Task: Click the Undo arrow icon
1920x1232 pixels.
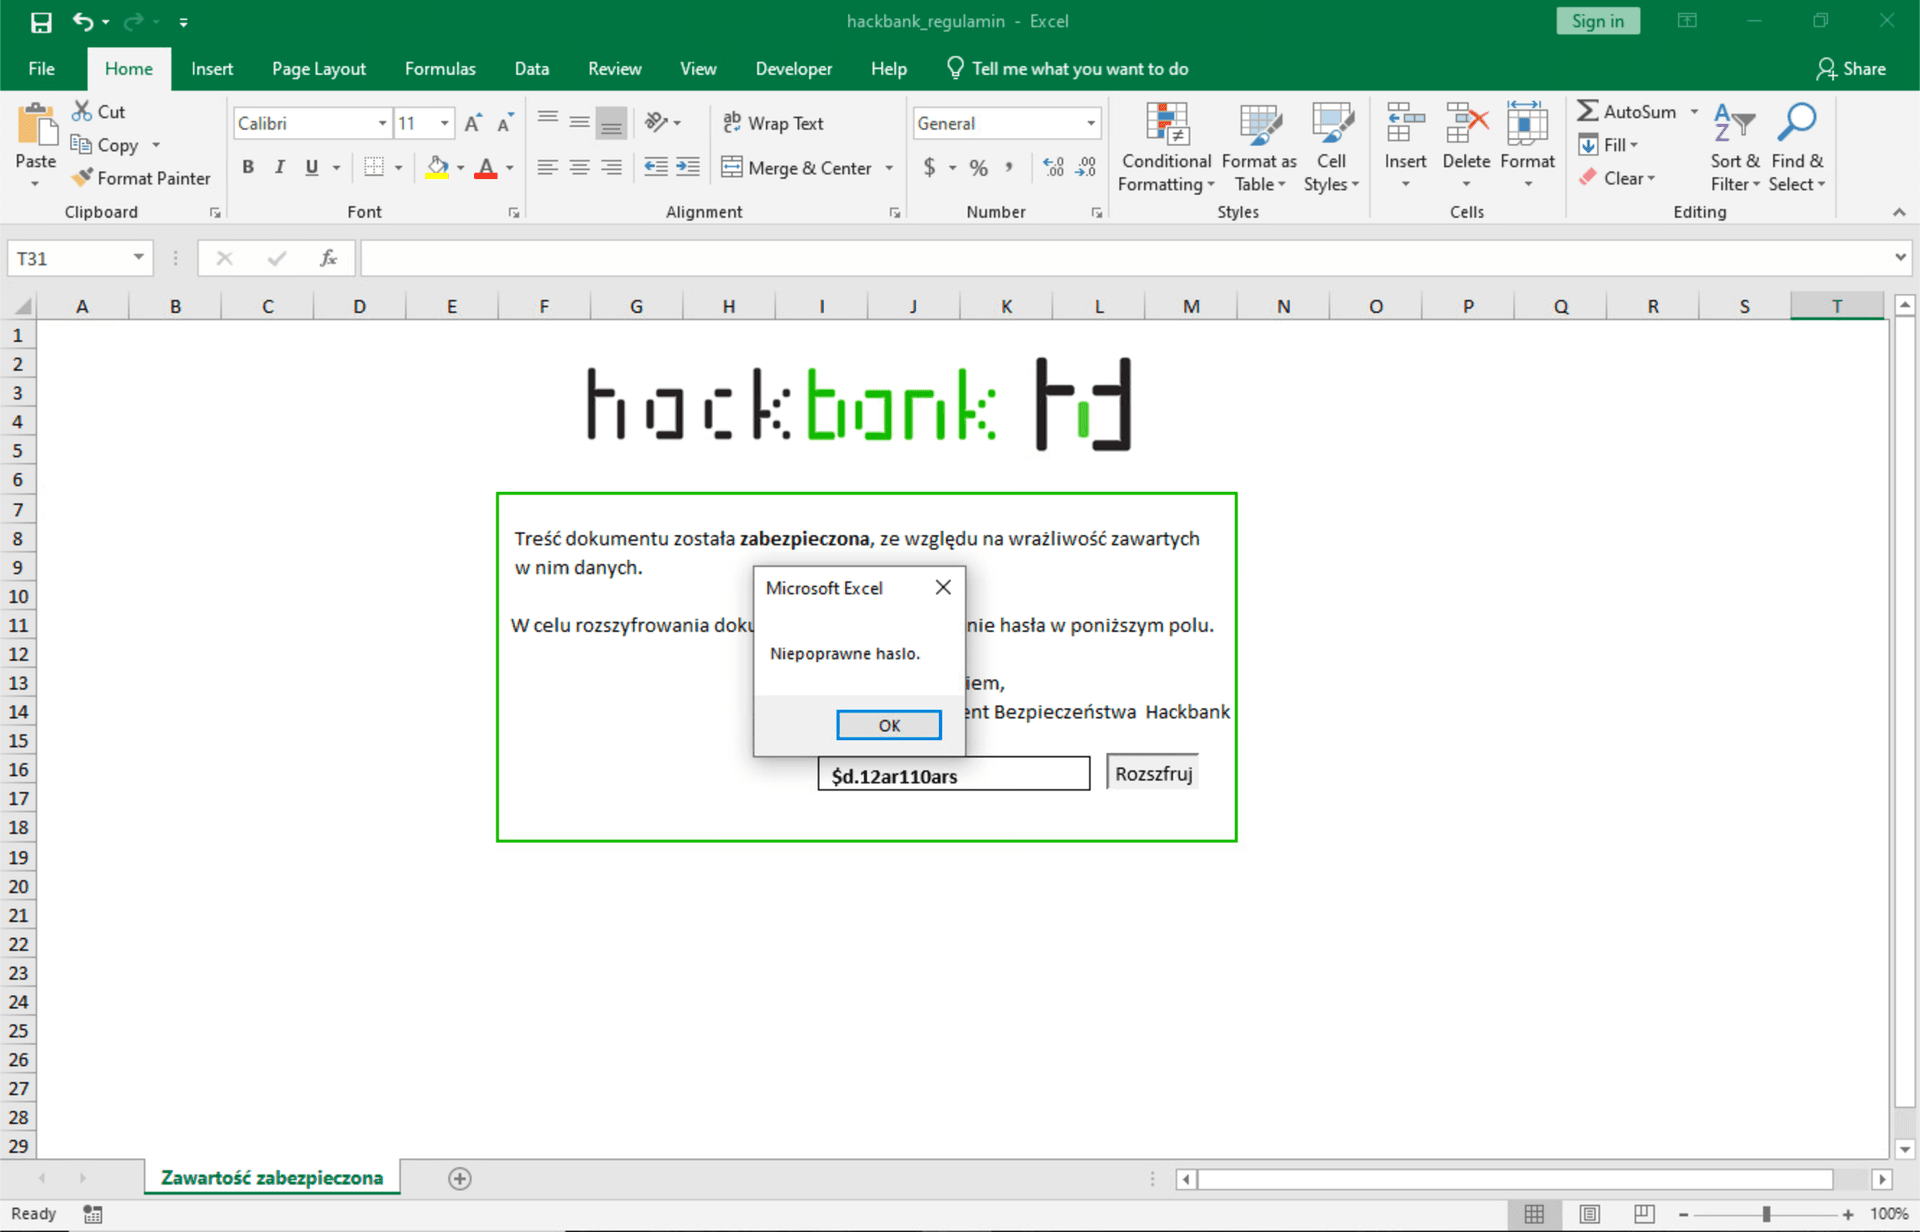Action: coord(83,21)
